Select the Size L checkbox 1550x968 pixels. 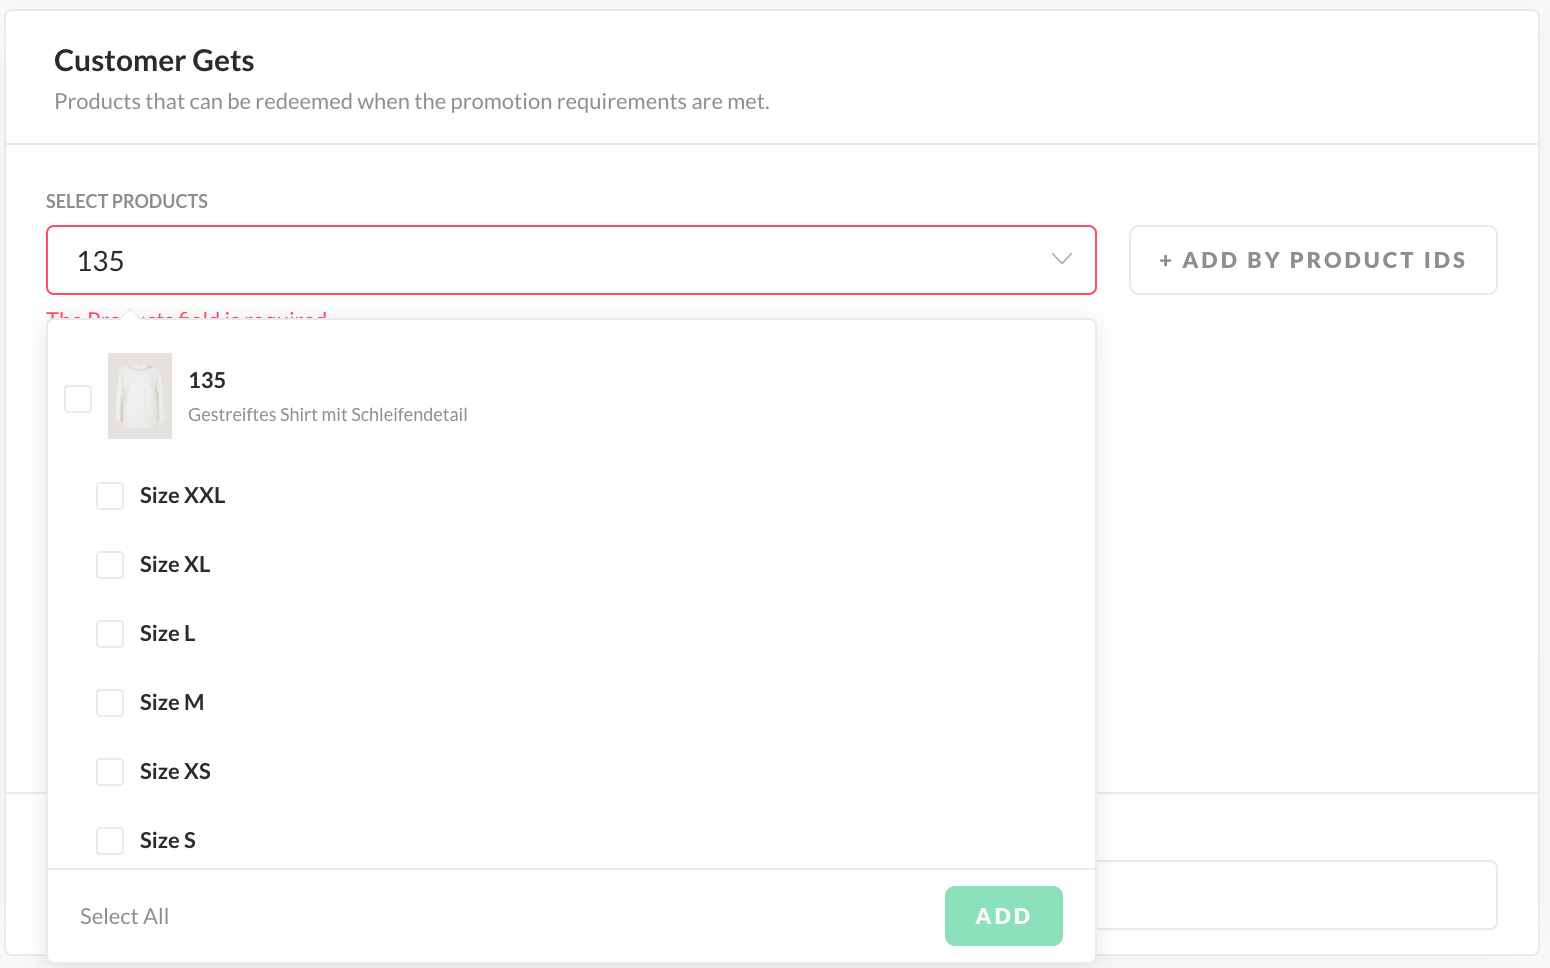(x=110, y=634)
